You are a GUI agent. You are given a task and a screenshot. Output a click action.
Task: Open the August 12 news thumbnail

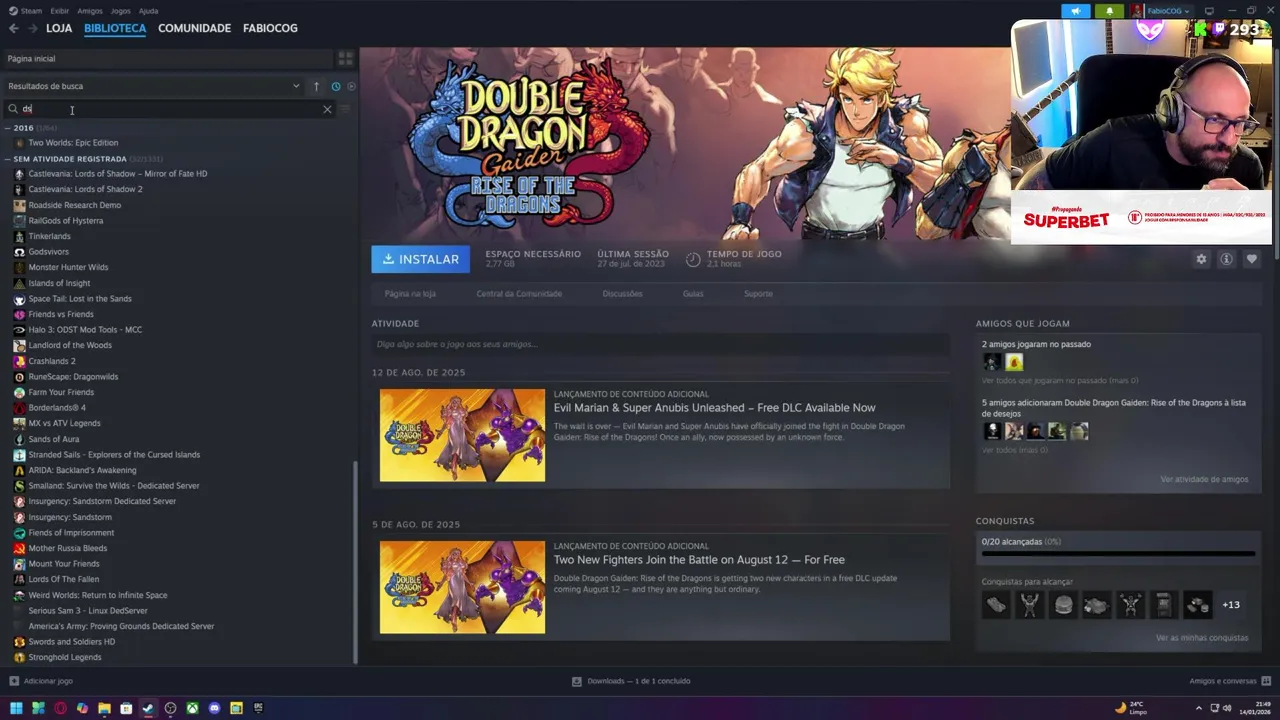click(462, 435)
